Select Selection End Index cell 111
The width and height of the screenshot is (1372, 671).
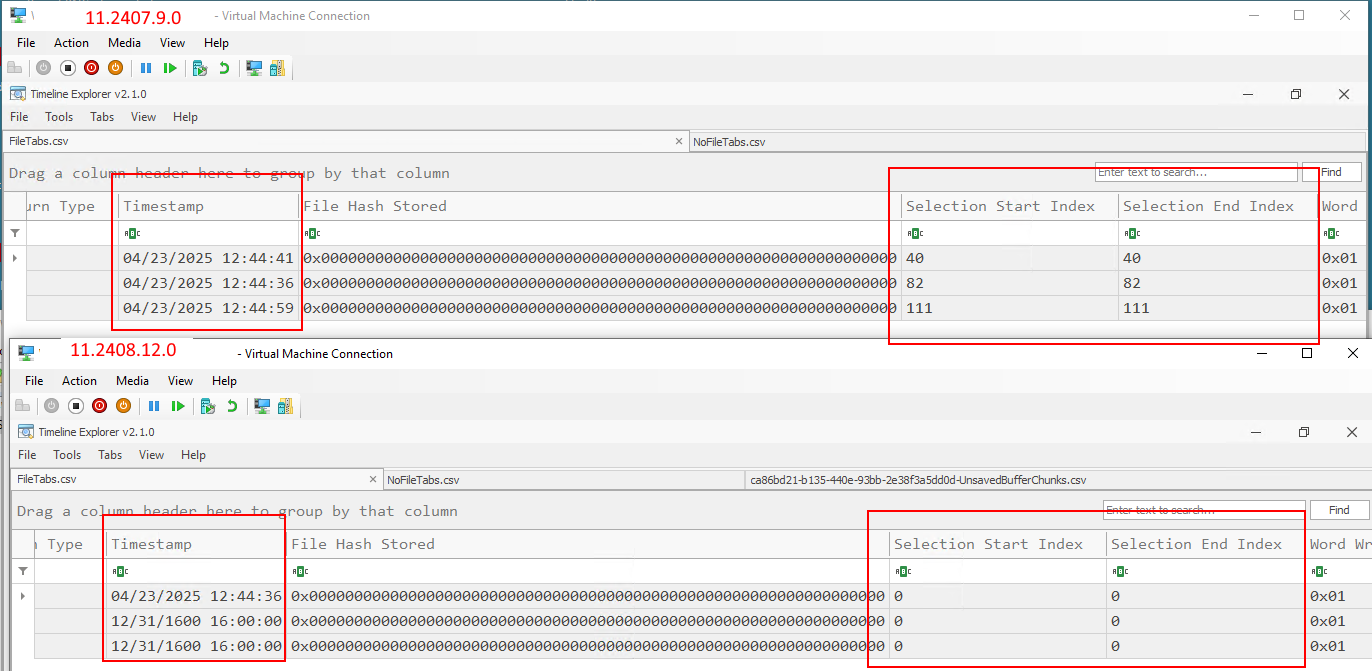coord(1218,308)
